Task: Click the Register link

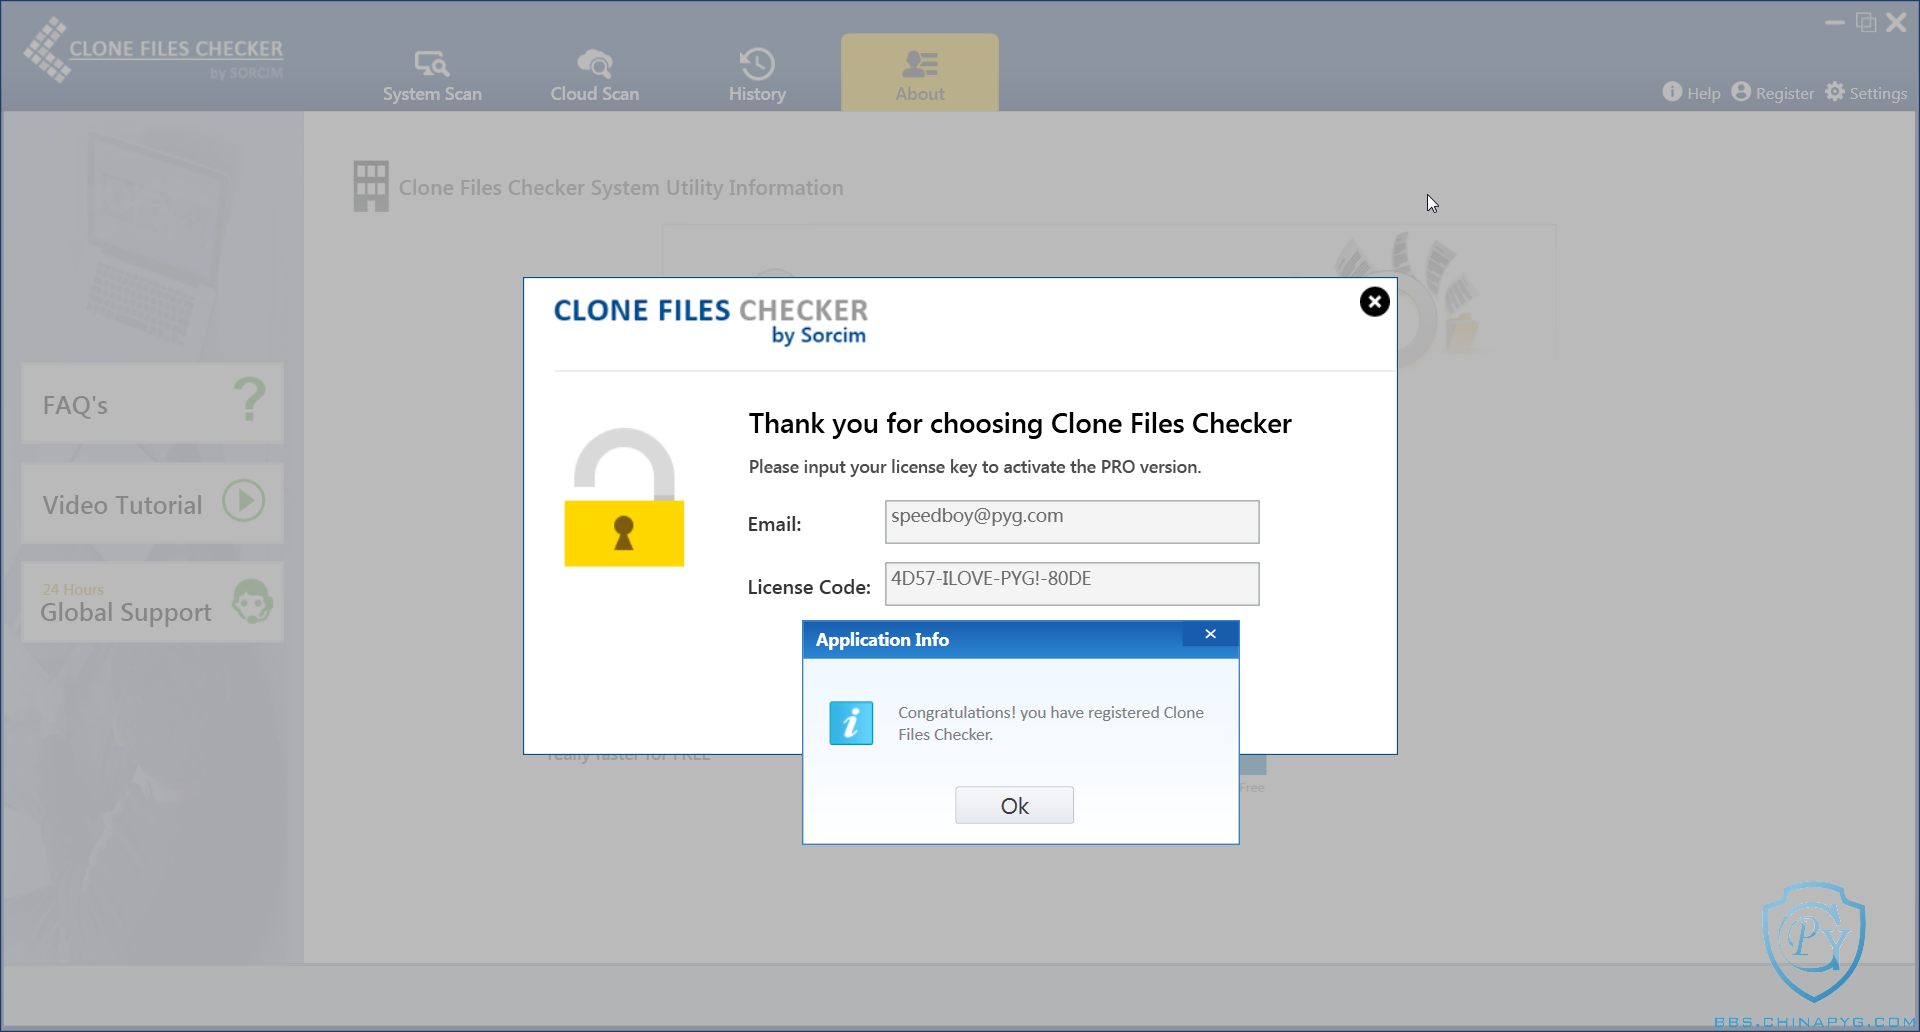Action: click(1772, 92)
